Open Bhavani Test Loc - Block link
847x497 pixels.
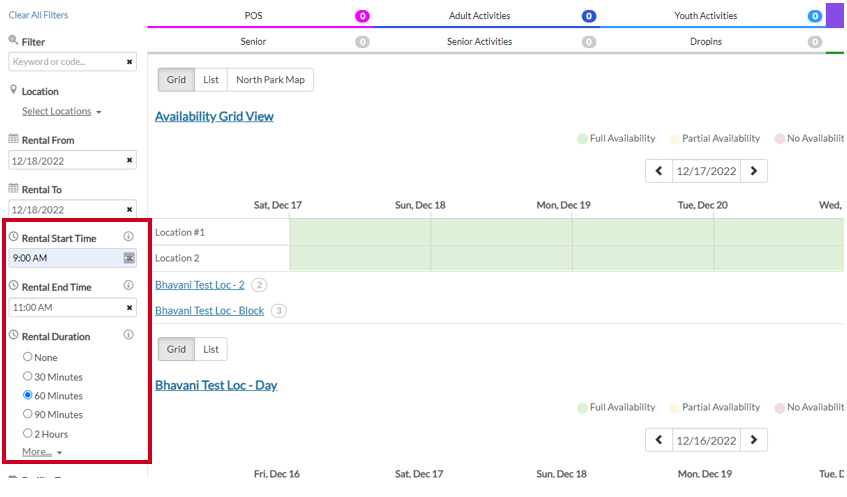click(x=210, y=311)
